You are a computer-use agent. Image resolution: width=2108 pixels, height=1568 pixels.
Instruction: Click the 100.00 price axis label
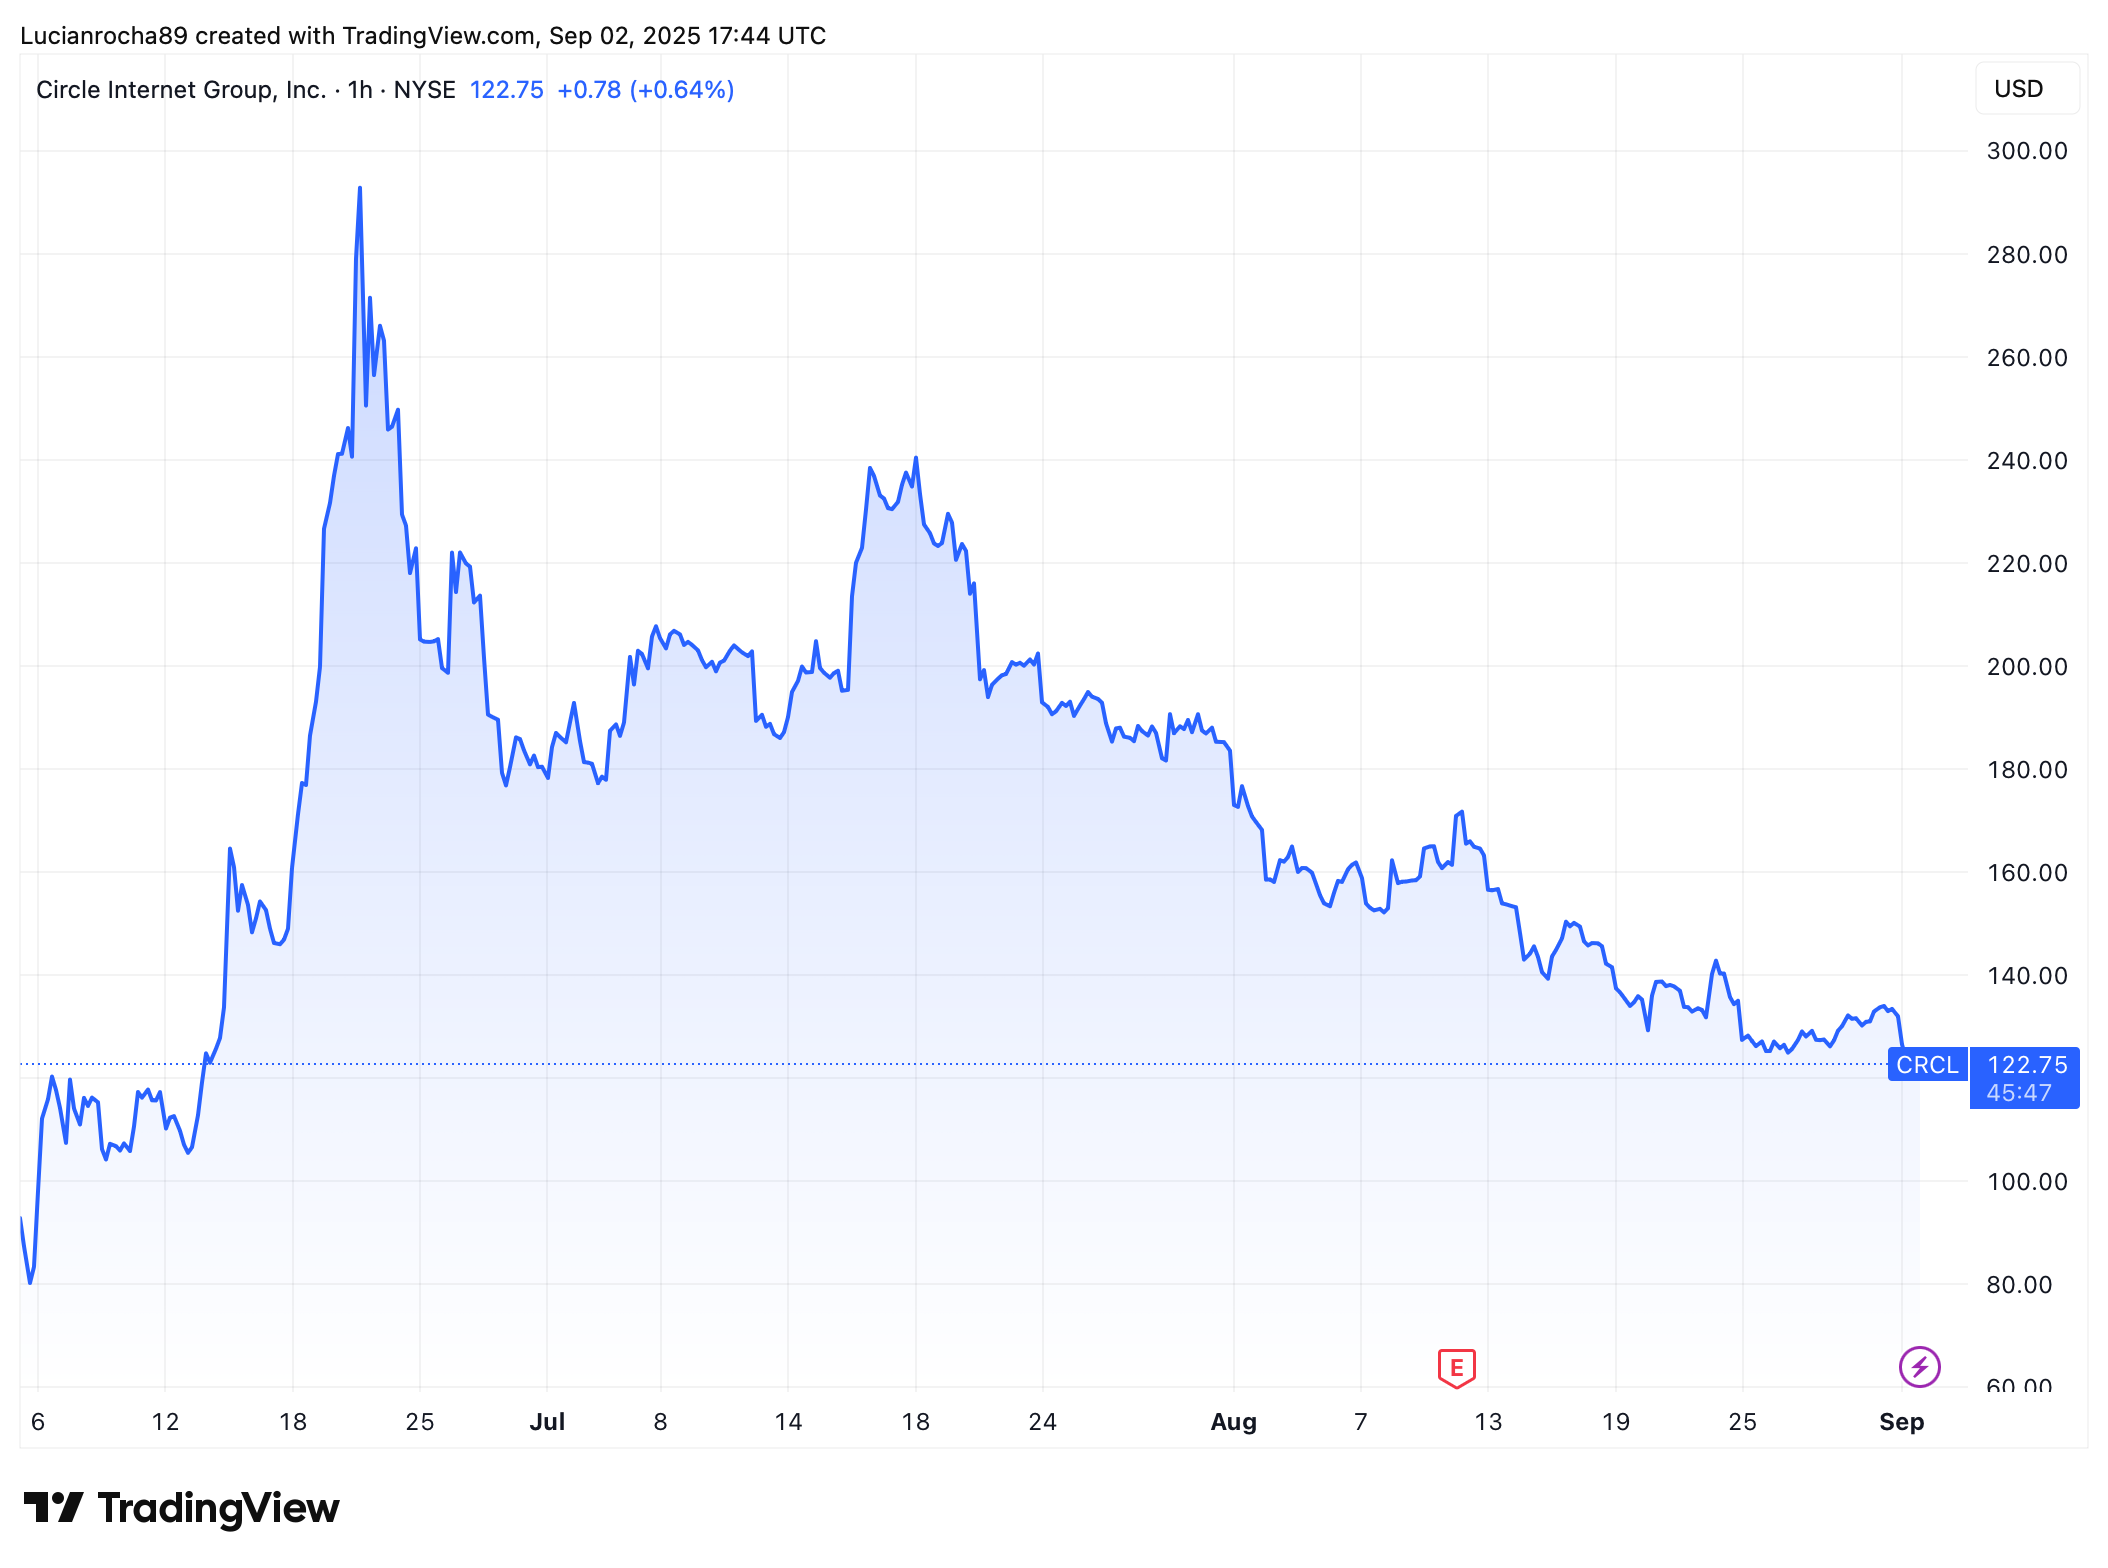pos(2026,1181)
